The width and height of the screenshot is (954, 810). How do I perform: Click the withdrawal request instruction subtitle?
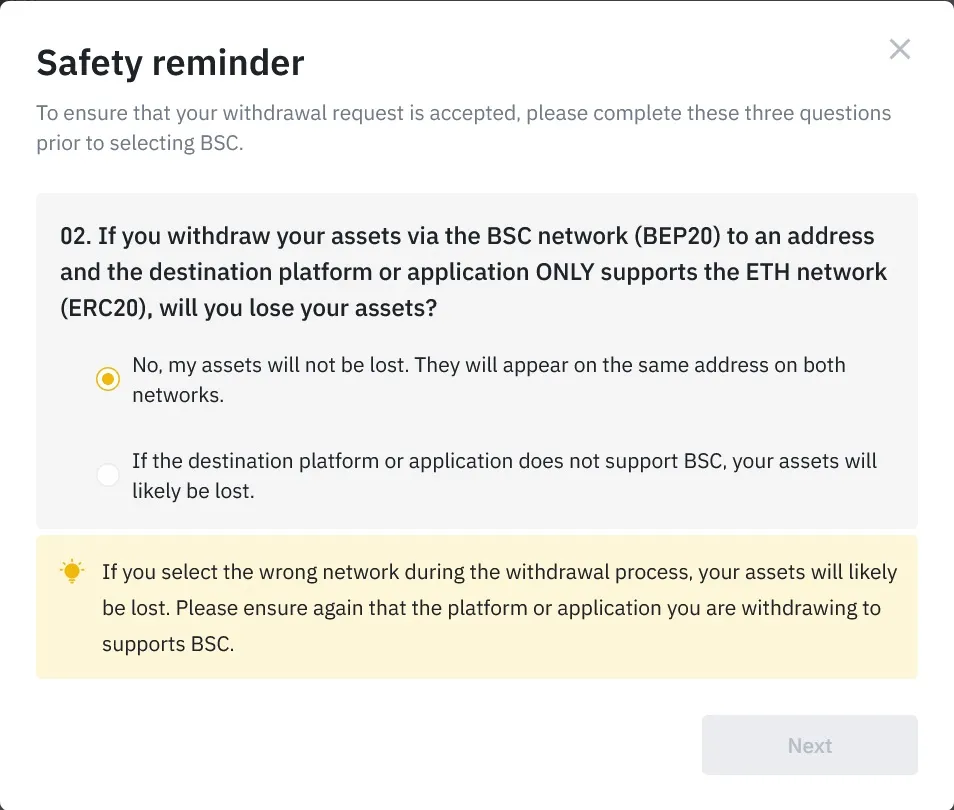coord(464,128)
